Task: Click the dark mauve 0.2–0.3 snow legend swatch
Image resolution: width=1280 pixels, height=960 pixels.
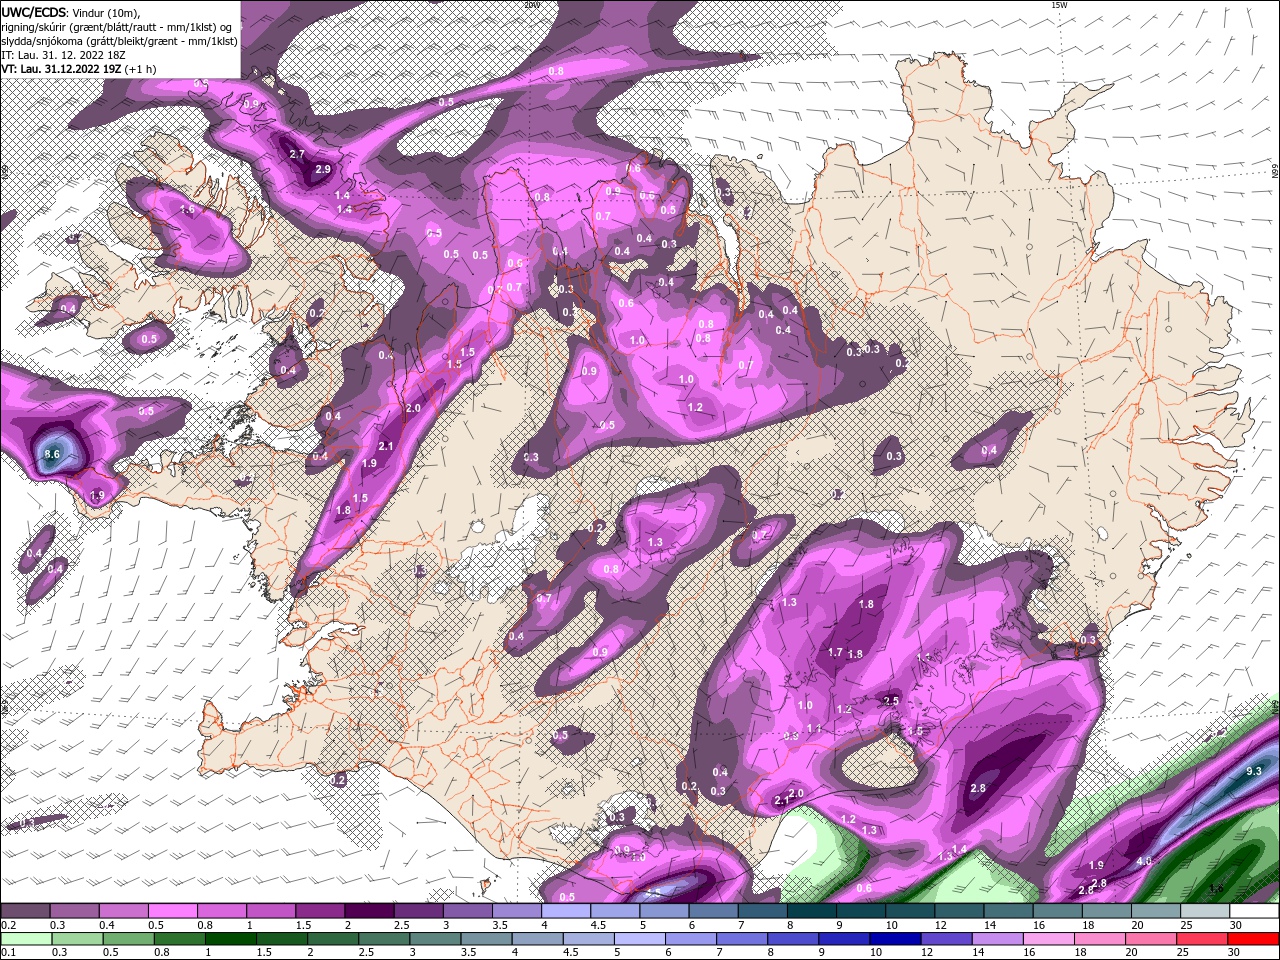Action: (25, 911)
